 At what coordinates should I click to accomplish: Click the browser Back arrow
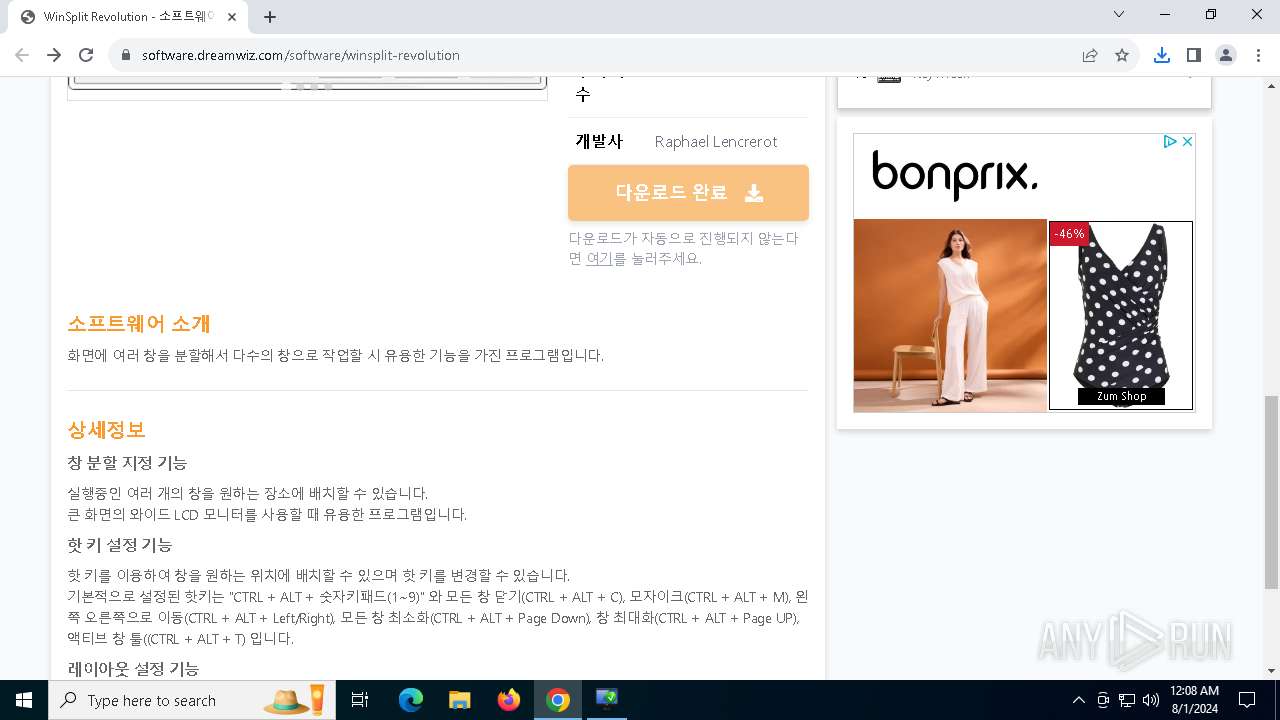(22, 55)
